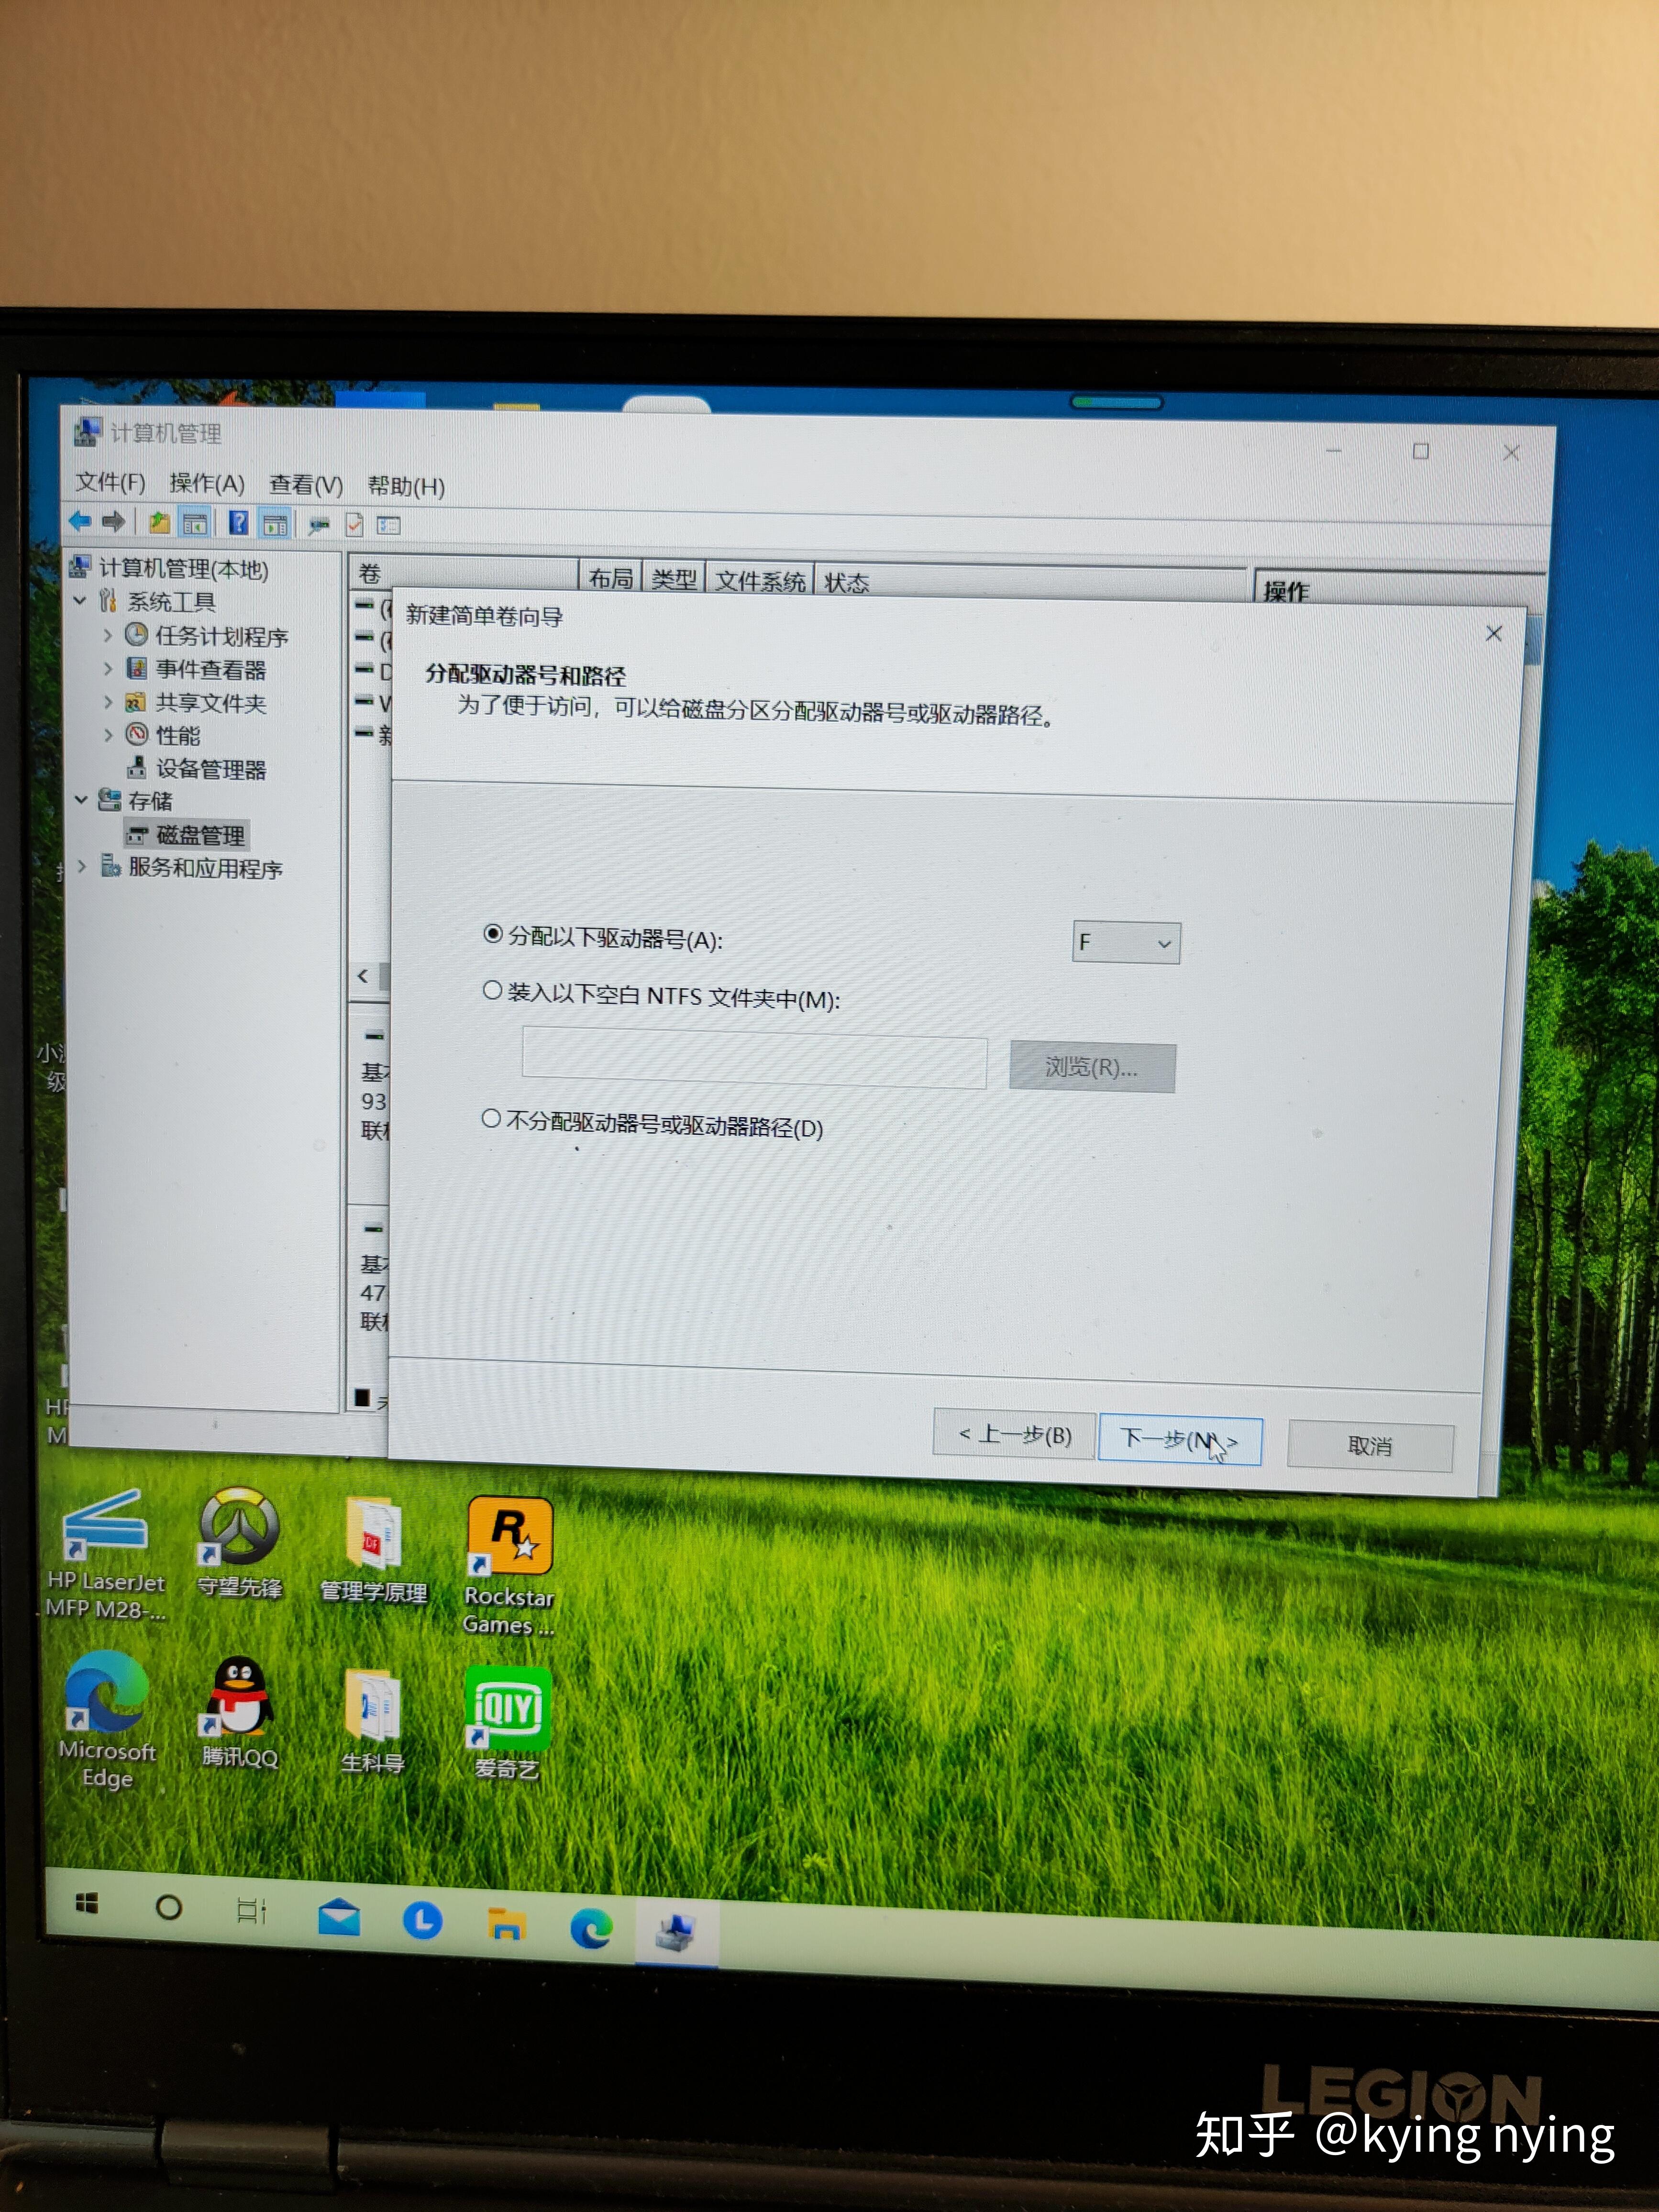Click the properties checkmark sheet toolbar icon
This screenshot has height=2212, width=1659.
pos(354,524)
